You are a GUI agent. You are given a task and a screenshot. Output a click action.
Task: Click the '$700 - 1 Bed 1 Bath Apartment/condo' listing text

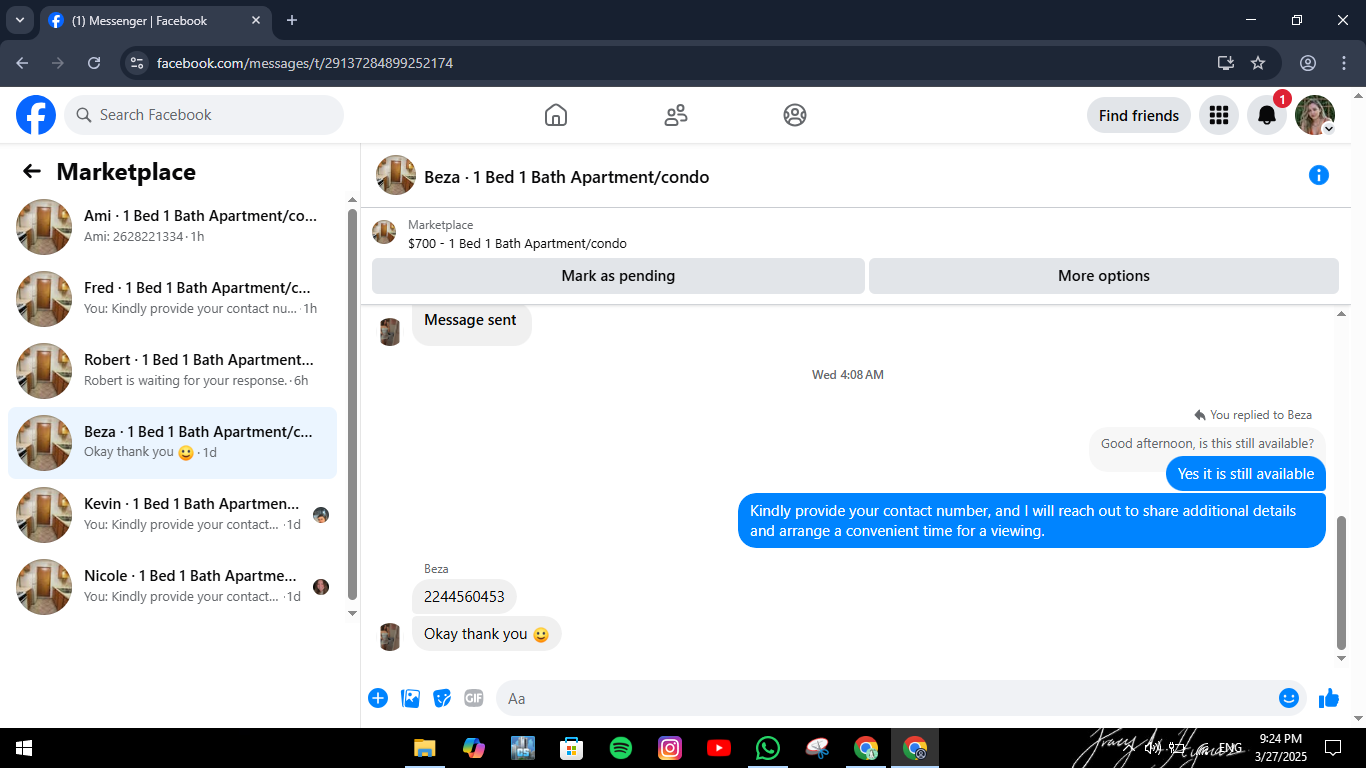(x=517, y=243)
